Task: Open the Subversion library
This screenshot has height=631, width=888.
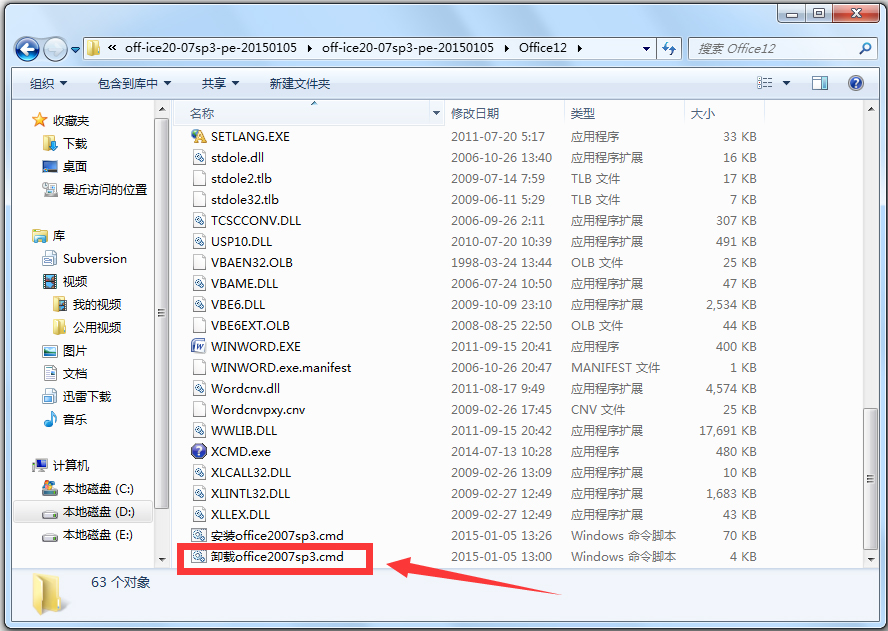Action: 84,259
